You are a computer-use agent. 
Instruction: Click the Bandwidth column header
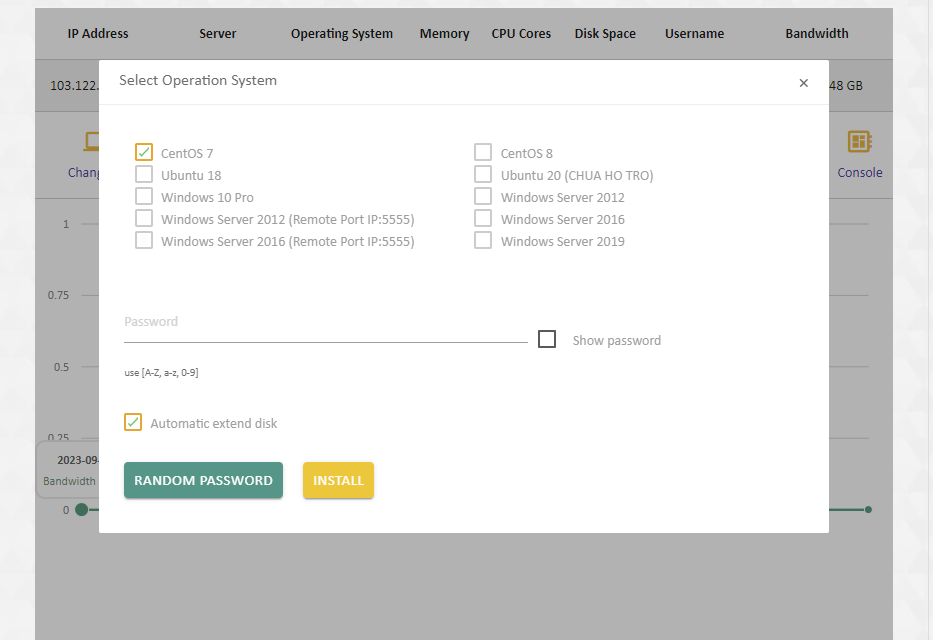816,34
